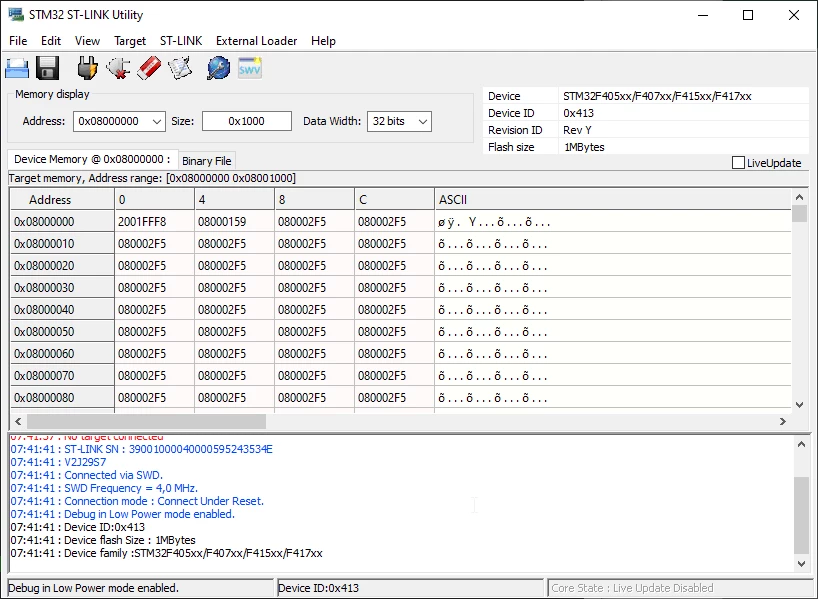Click log line V2J29S7
The image size is (818, 599).
coord(58,462)
